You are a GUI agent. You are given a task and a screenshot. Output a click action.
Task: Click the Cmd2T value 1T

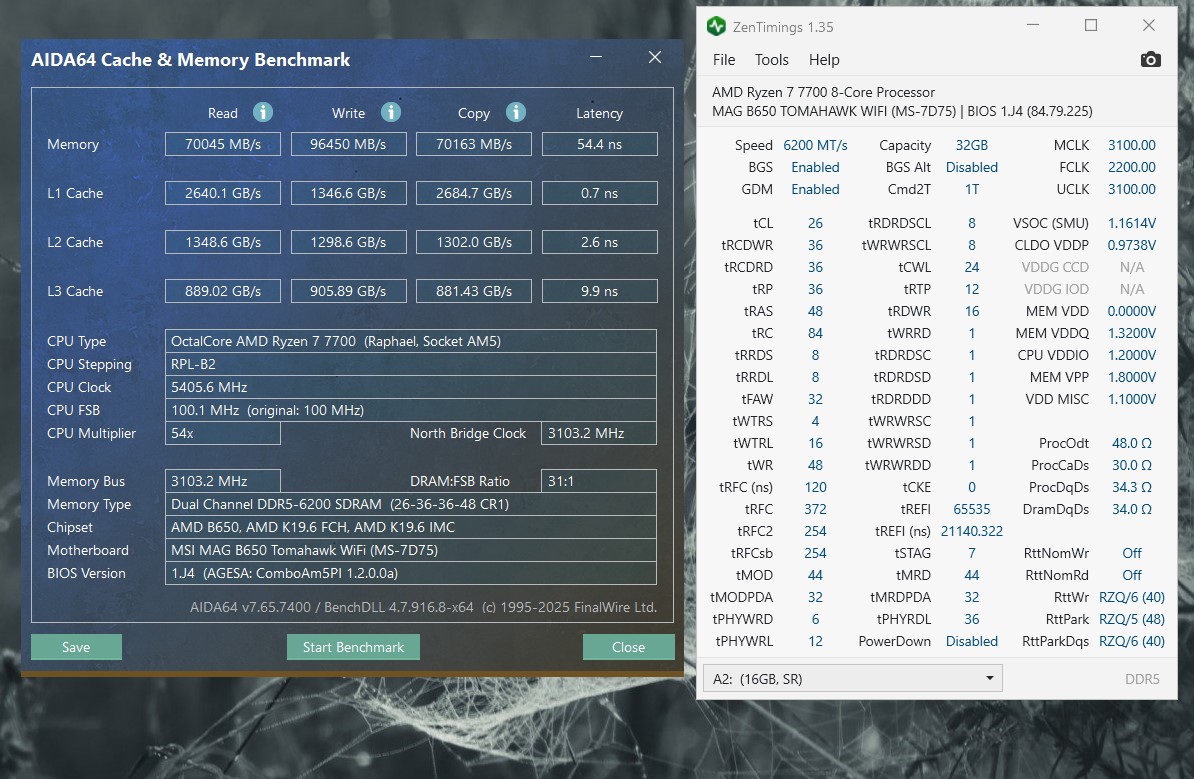coord(972,189)
